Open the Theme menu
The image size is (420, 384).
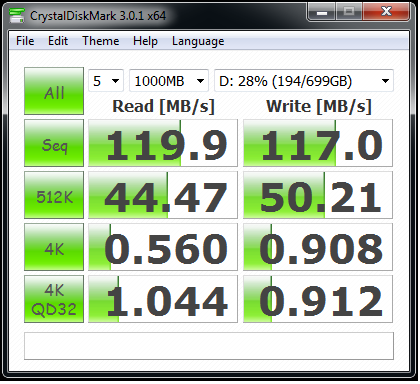point(100,41)
